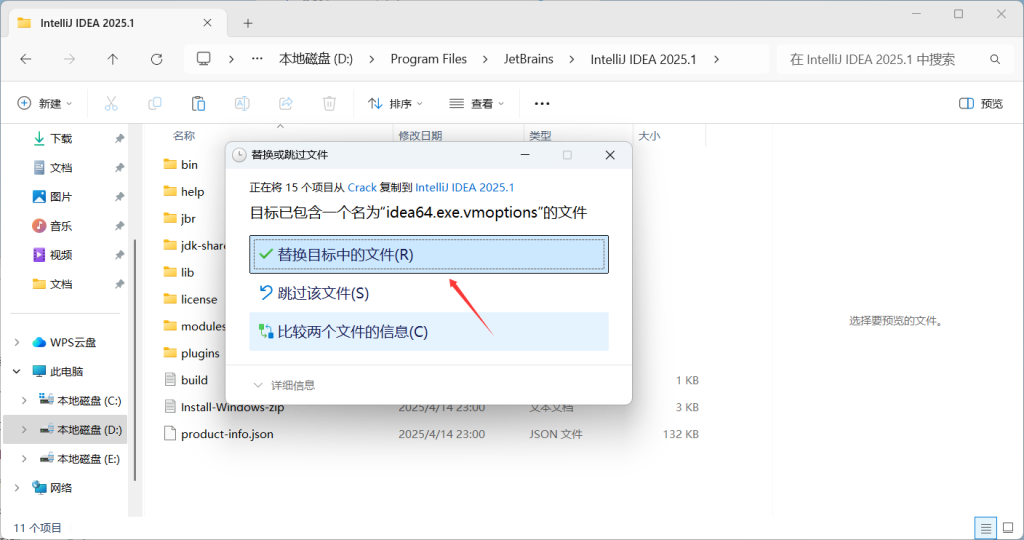Expand the WPS云盘 tree node
The width and height of the screenshot is (1024, 540).
coord(17,342)
